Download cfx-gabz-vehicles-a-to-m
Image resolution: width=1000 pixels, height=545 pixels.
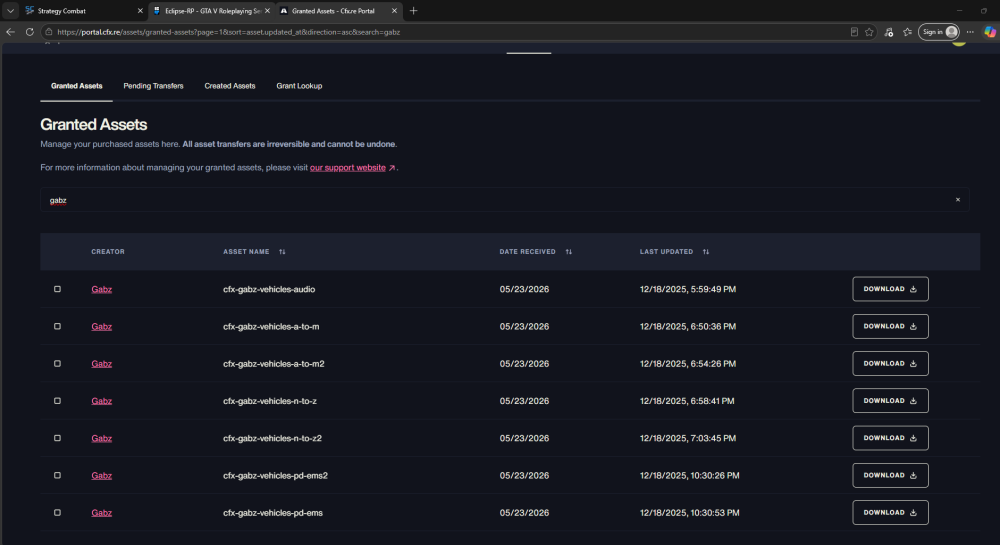(x=890, y=326)
